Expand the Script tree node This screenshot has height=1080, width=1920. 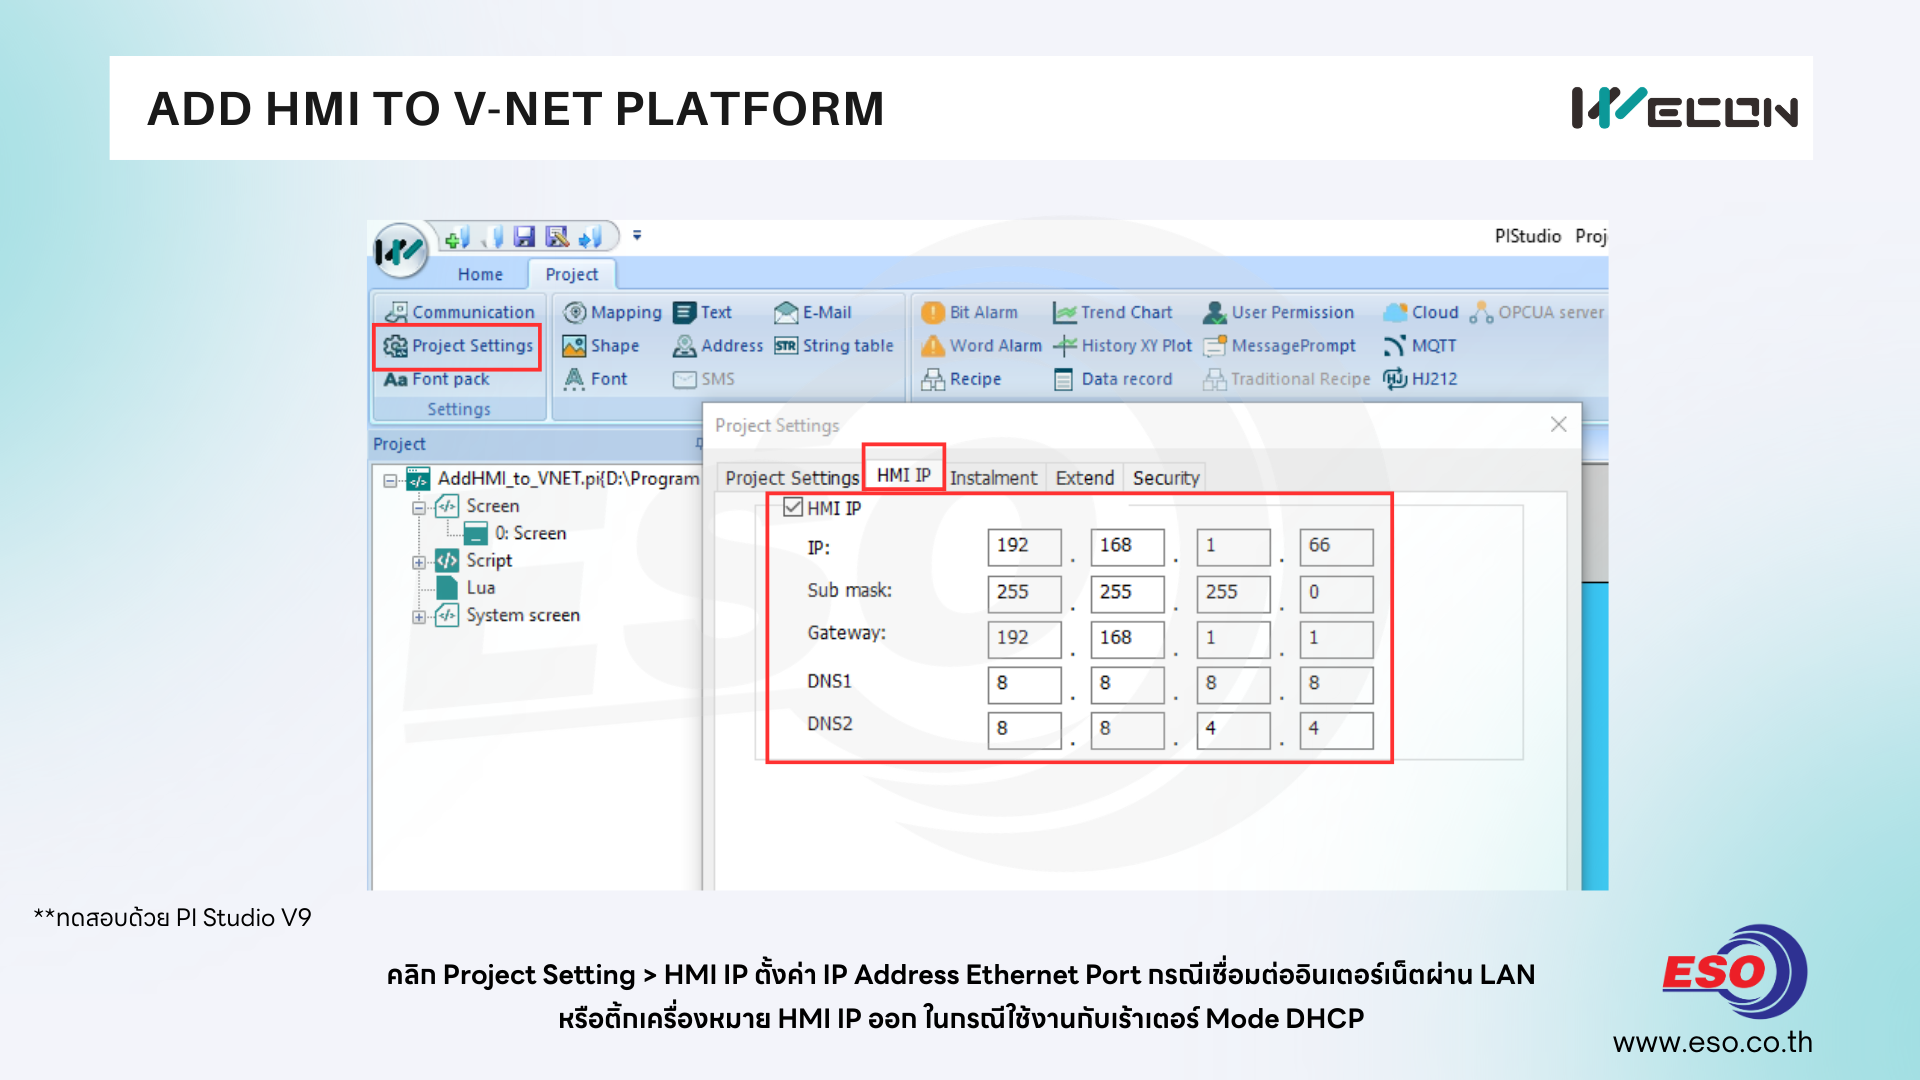click(419, 562)
